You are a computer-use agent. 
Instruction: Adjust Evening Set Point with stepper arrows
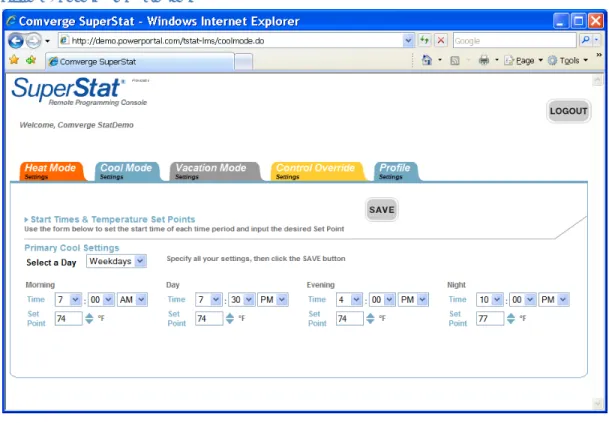coord(371,319)
